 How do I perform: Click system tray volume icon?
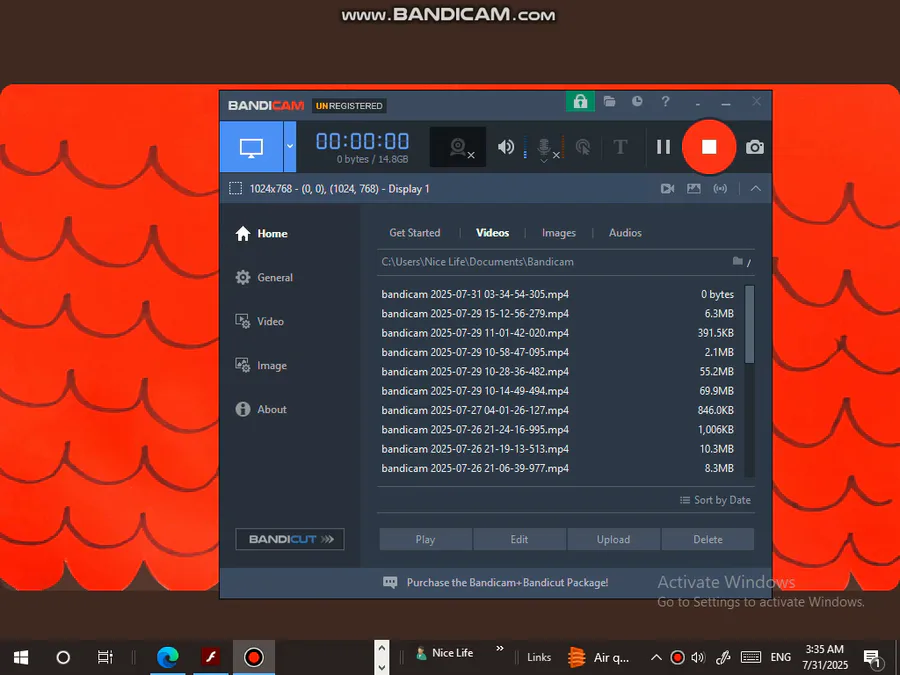tap(698, 658)
